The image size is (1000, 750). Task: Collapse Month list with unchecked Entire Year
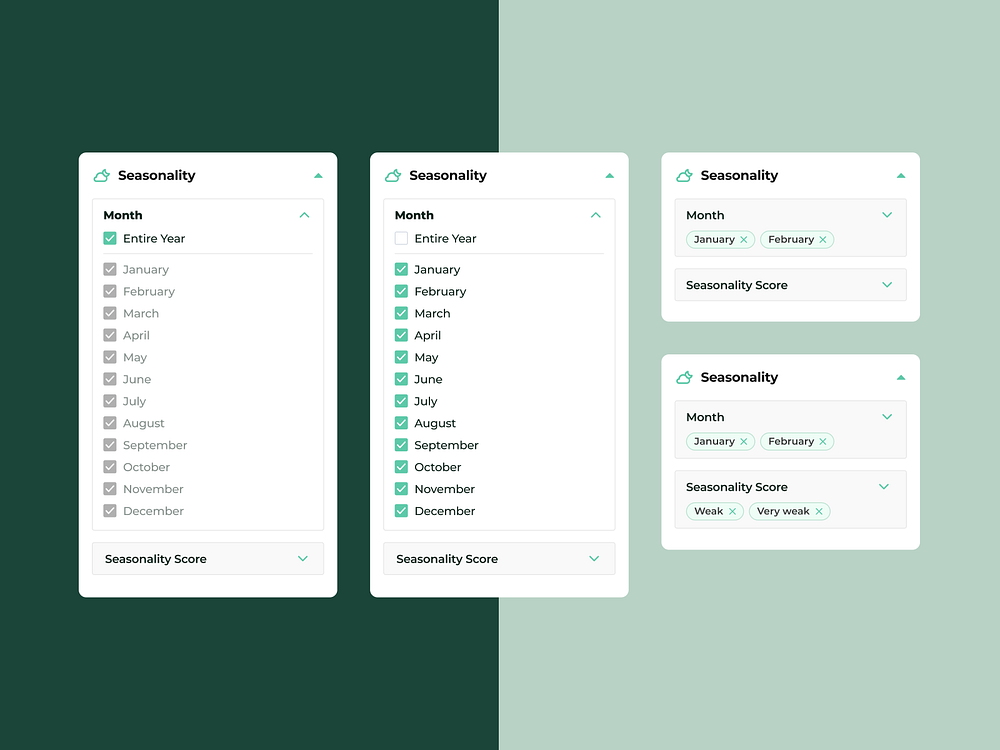coord(596,216)
